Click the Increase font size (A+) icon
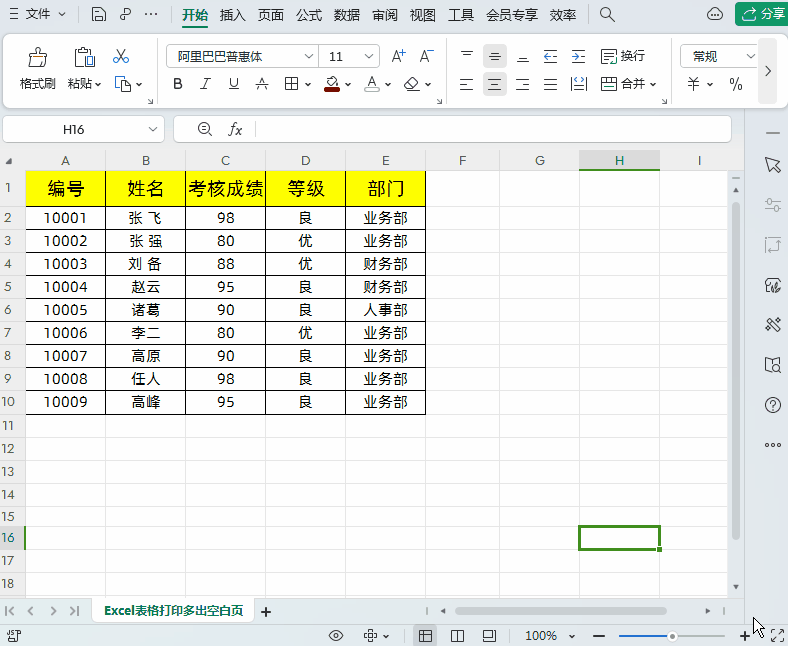788x646 pixels. (399, 56)
